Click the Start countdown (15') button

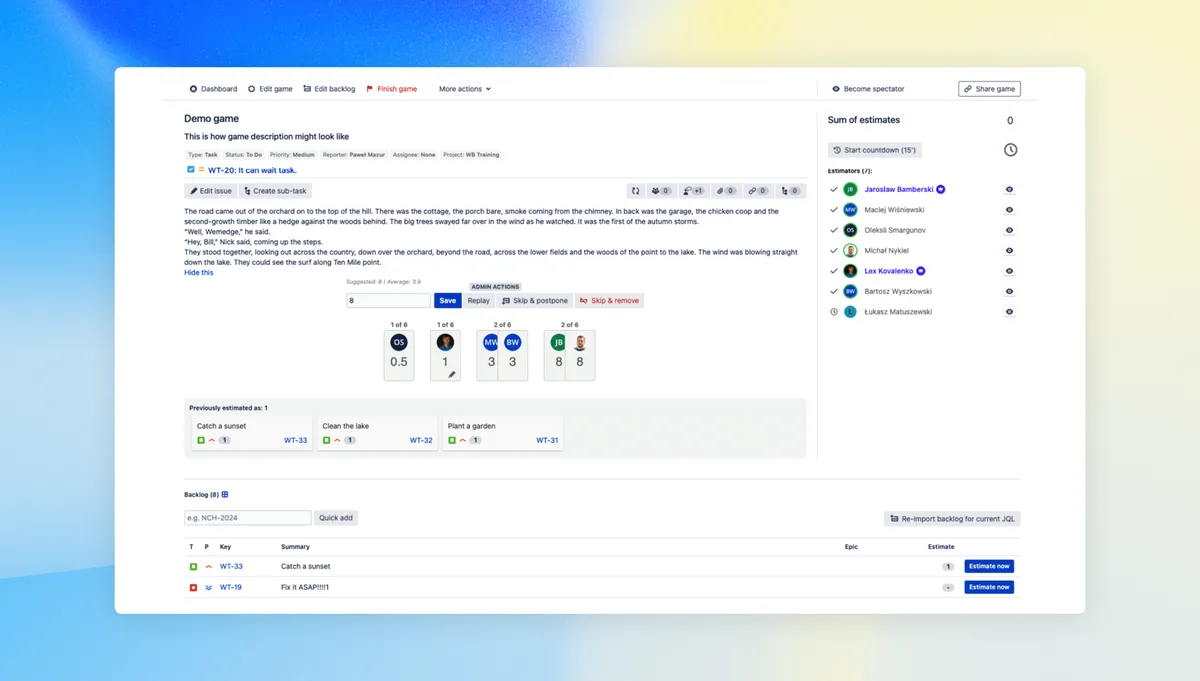tap(874, 150)
